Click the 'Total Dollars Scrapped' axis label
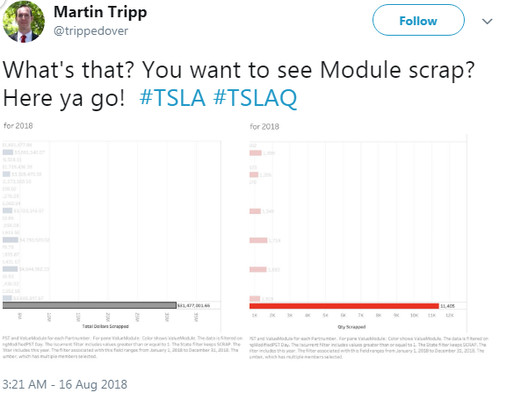This screenshot has height=397, width=509. click(105, 326)
